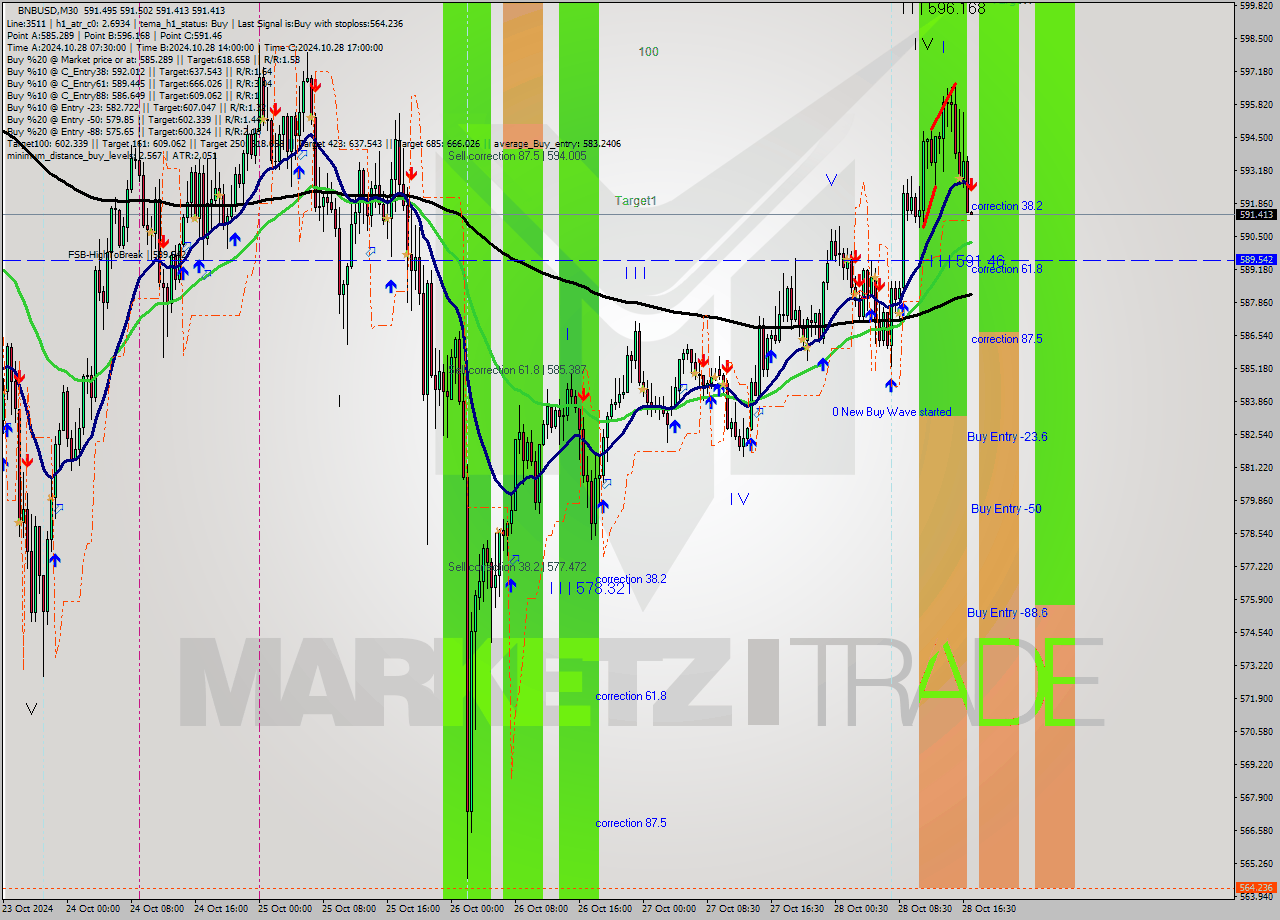This screenshot has height=920, width=1280.
Task: Click 'minimum_distance_buy_levels: 2.567' text
Action: [x=82, y=155]
